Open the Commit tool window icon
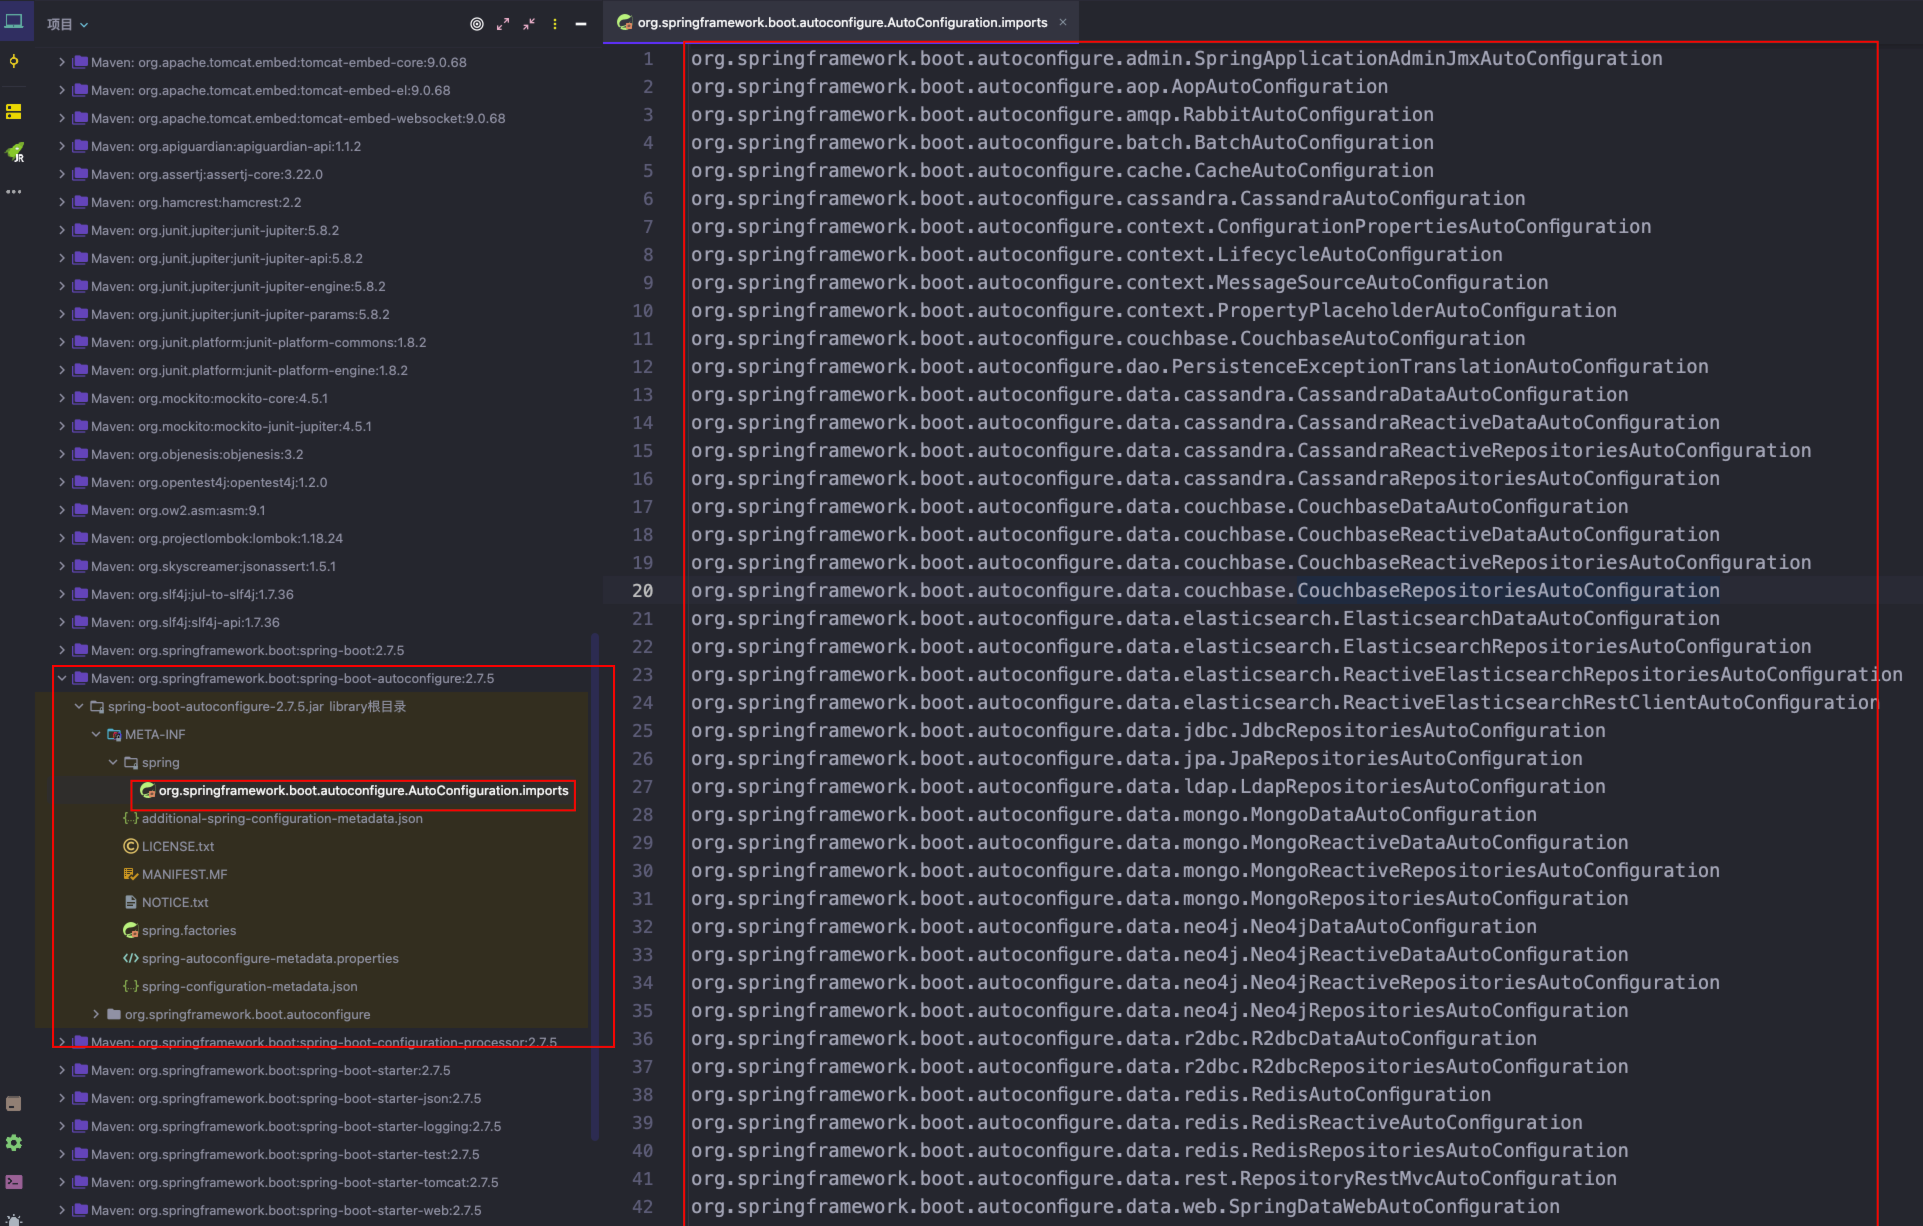The height and width of the screenshot is (1226, 1923). click(14, 62)
